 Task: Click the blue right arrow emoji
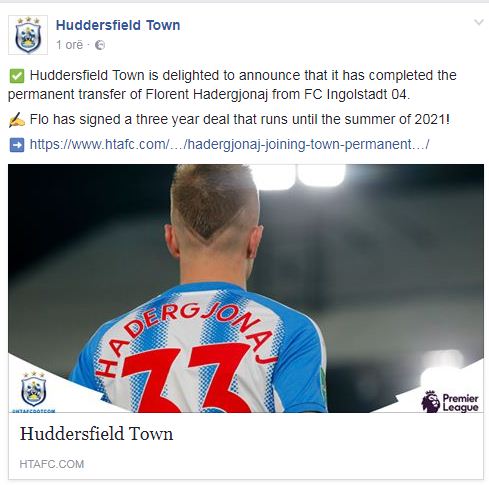click(x=17, y=145)
